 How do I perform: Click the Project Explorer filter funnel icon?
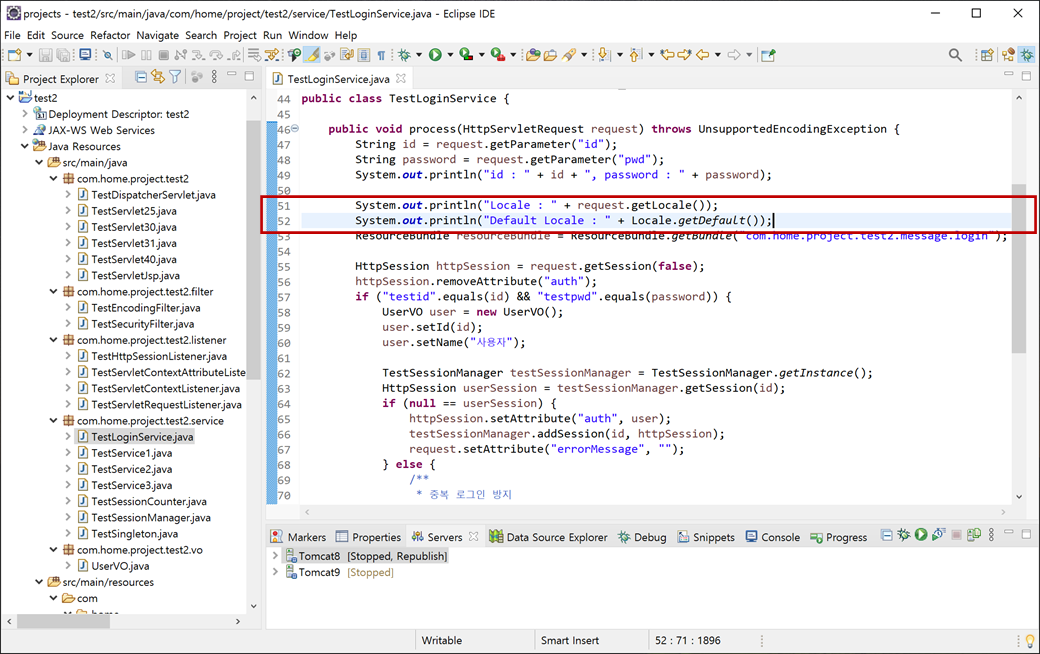175,77
